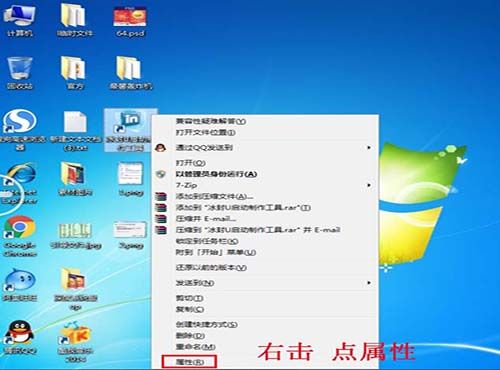
Task: Select the 1.png file icon
Action: 131,179
